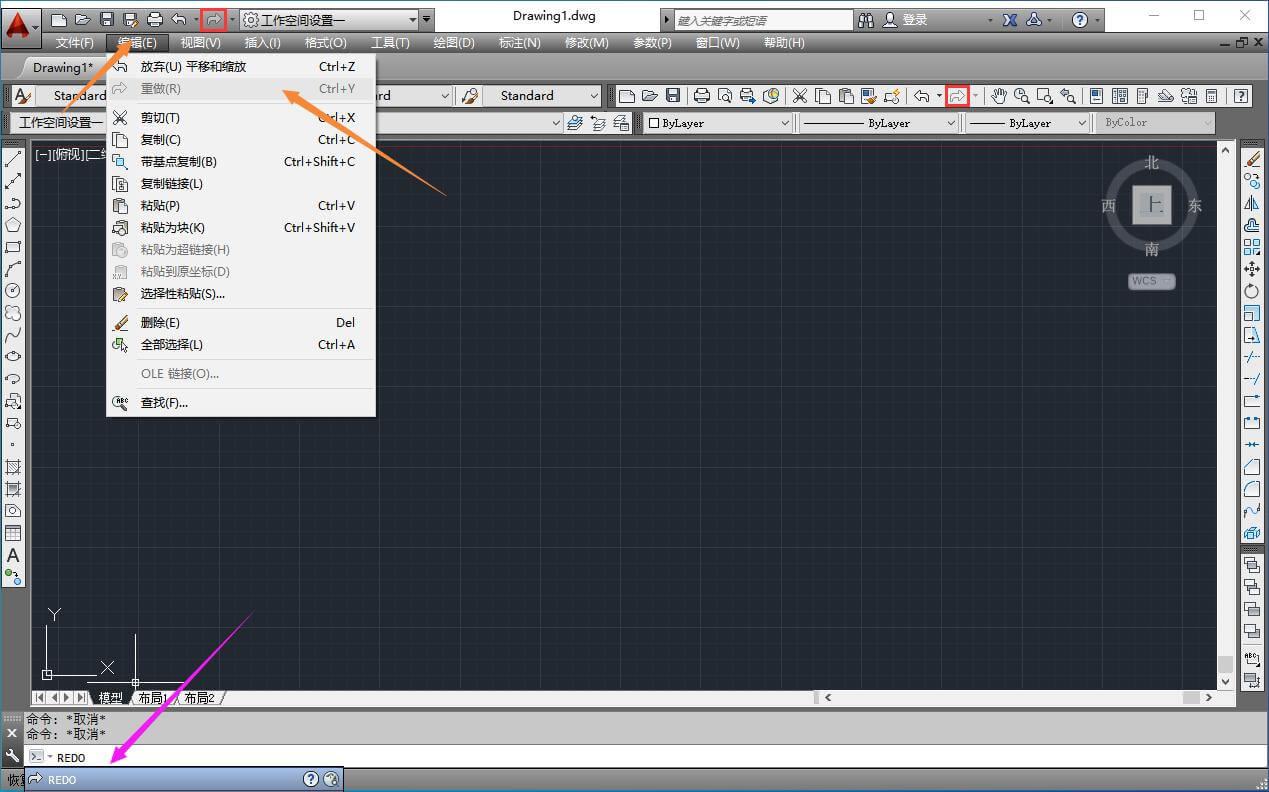Image resolution: width=1269 pixels, height=792 pixels.
Task: Switch to the 布局1 layout tab
Action: point(151,697)
